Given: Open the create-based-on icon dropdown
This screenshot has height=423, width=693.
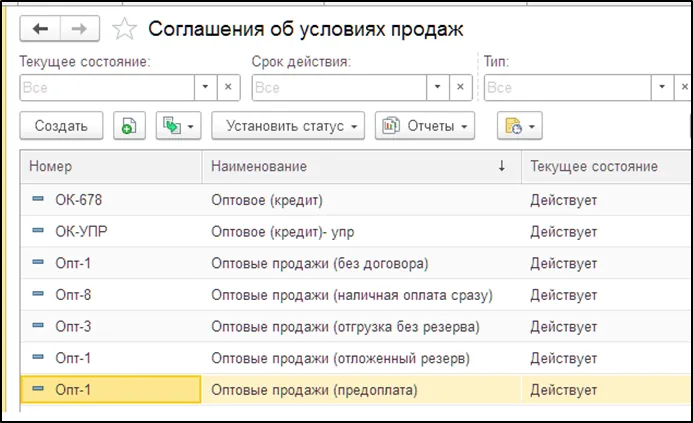Looking at the screenshot, I should [179, 126].
